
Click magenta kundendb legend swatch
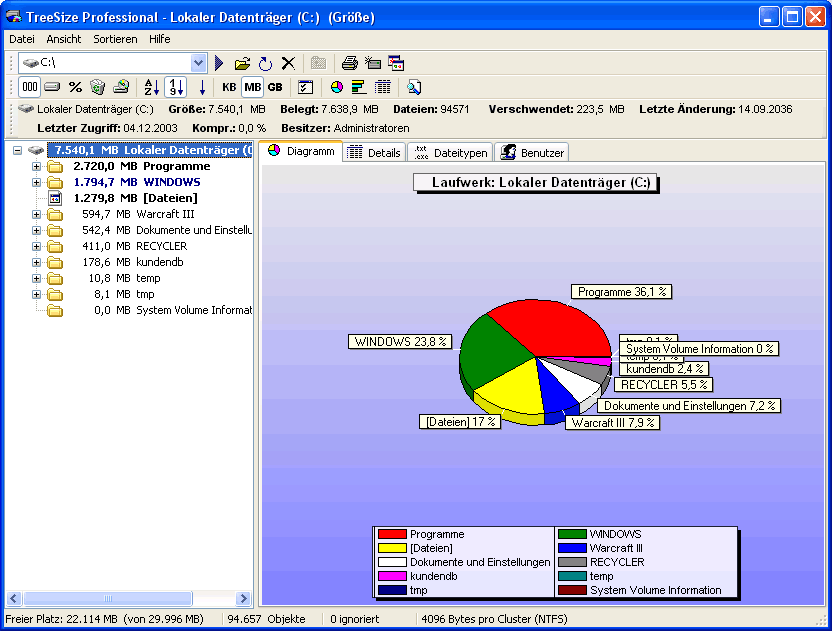[x=392, y=576]
